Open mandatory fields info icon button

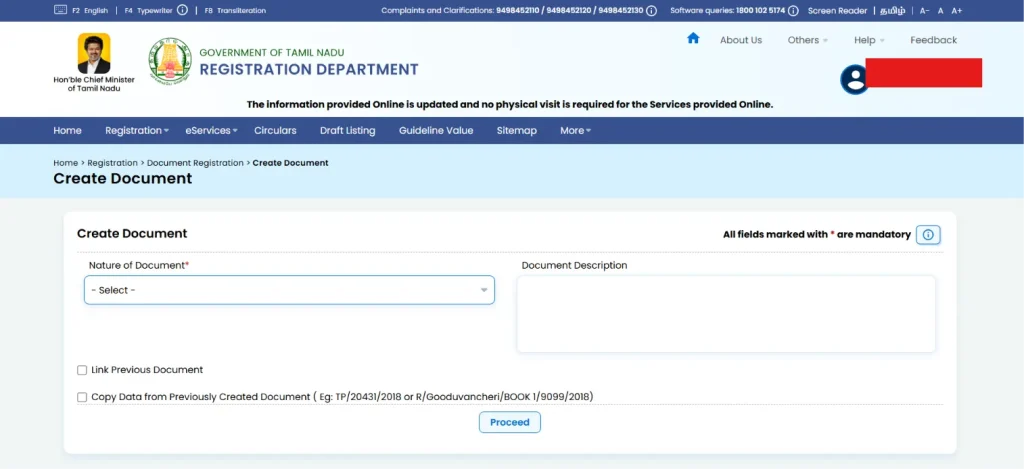click(928, 234)
